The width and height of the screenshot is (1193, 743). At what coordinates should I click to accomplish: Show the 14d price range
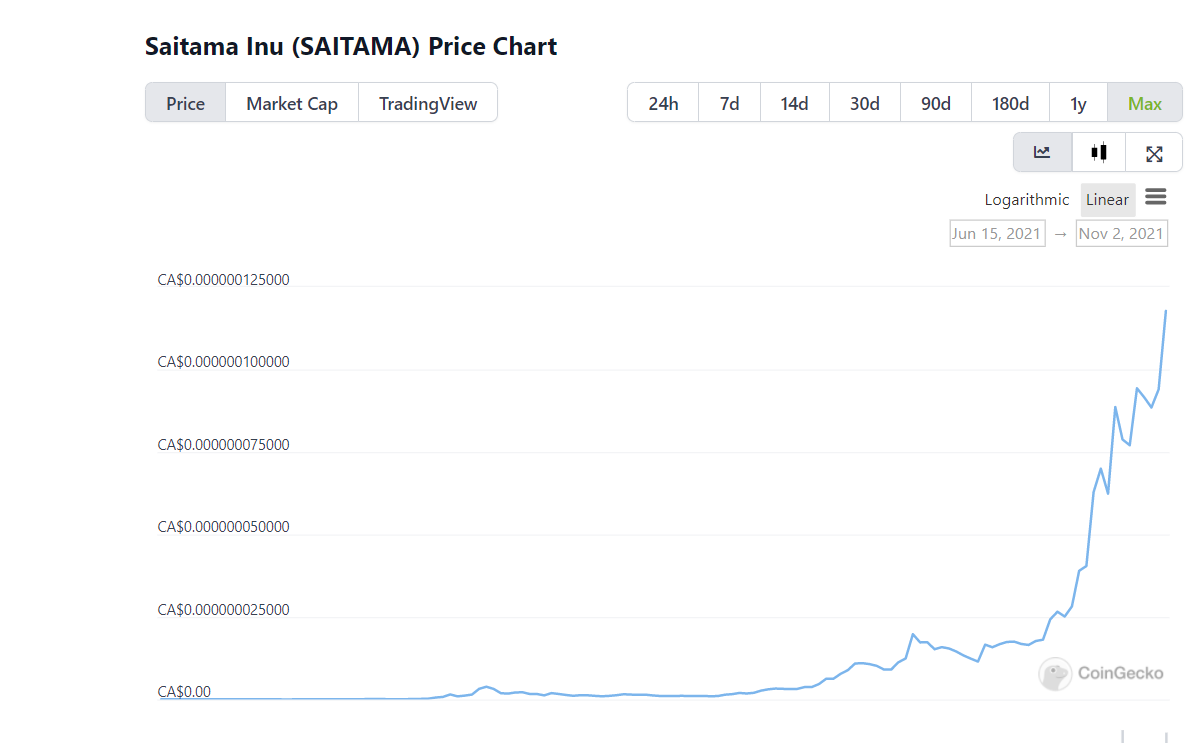pos(795,103)
